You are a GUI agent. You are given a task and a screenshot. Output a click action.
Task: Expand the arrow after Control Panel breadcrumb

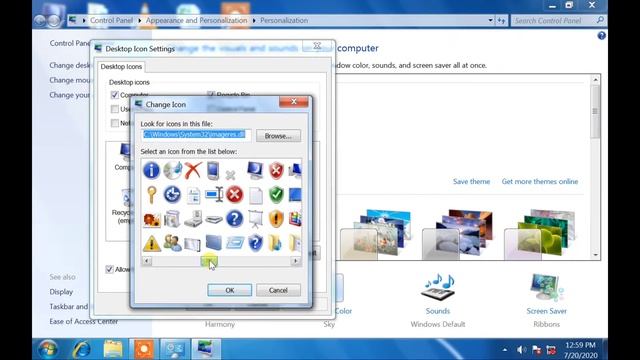click(140, 20)
